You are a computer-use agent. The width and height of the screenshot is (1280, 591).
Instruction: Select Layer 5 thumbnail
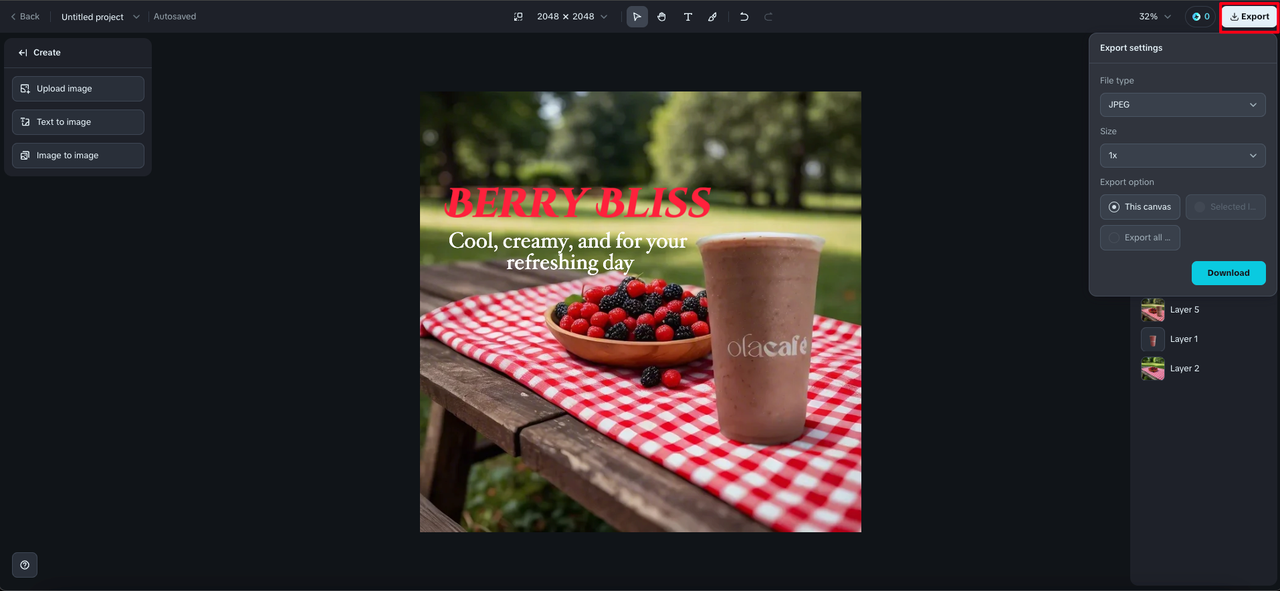pyautogui.click(x=1153, y=310)
